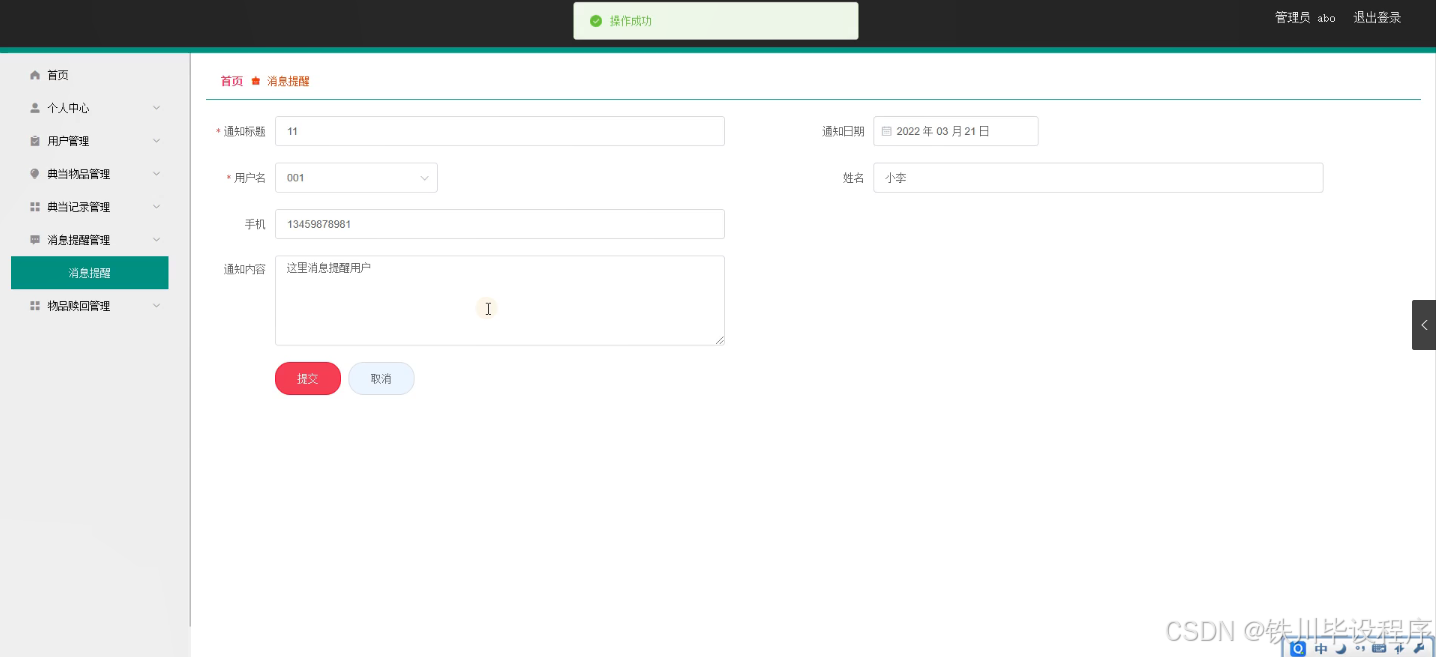Collapse 消息提醒管理 using its chevron
The width and height of the screenshot is (1436, 657).
pos(156,240)
